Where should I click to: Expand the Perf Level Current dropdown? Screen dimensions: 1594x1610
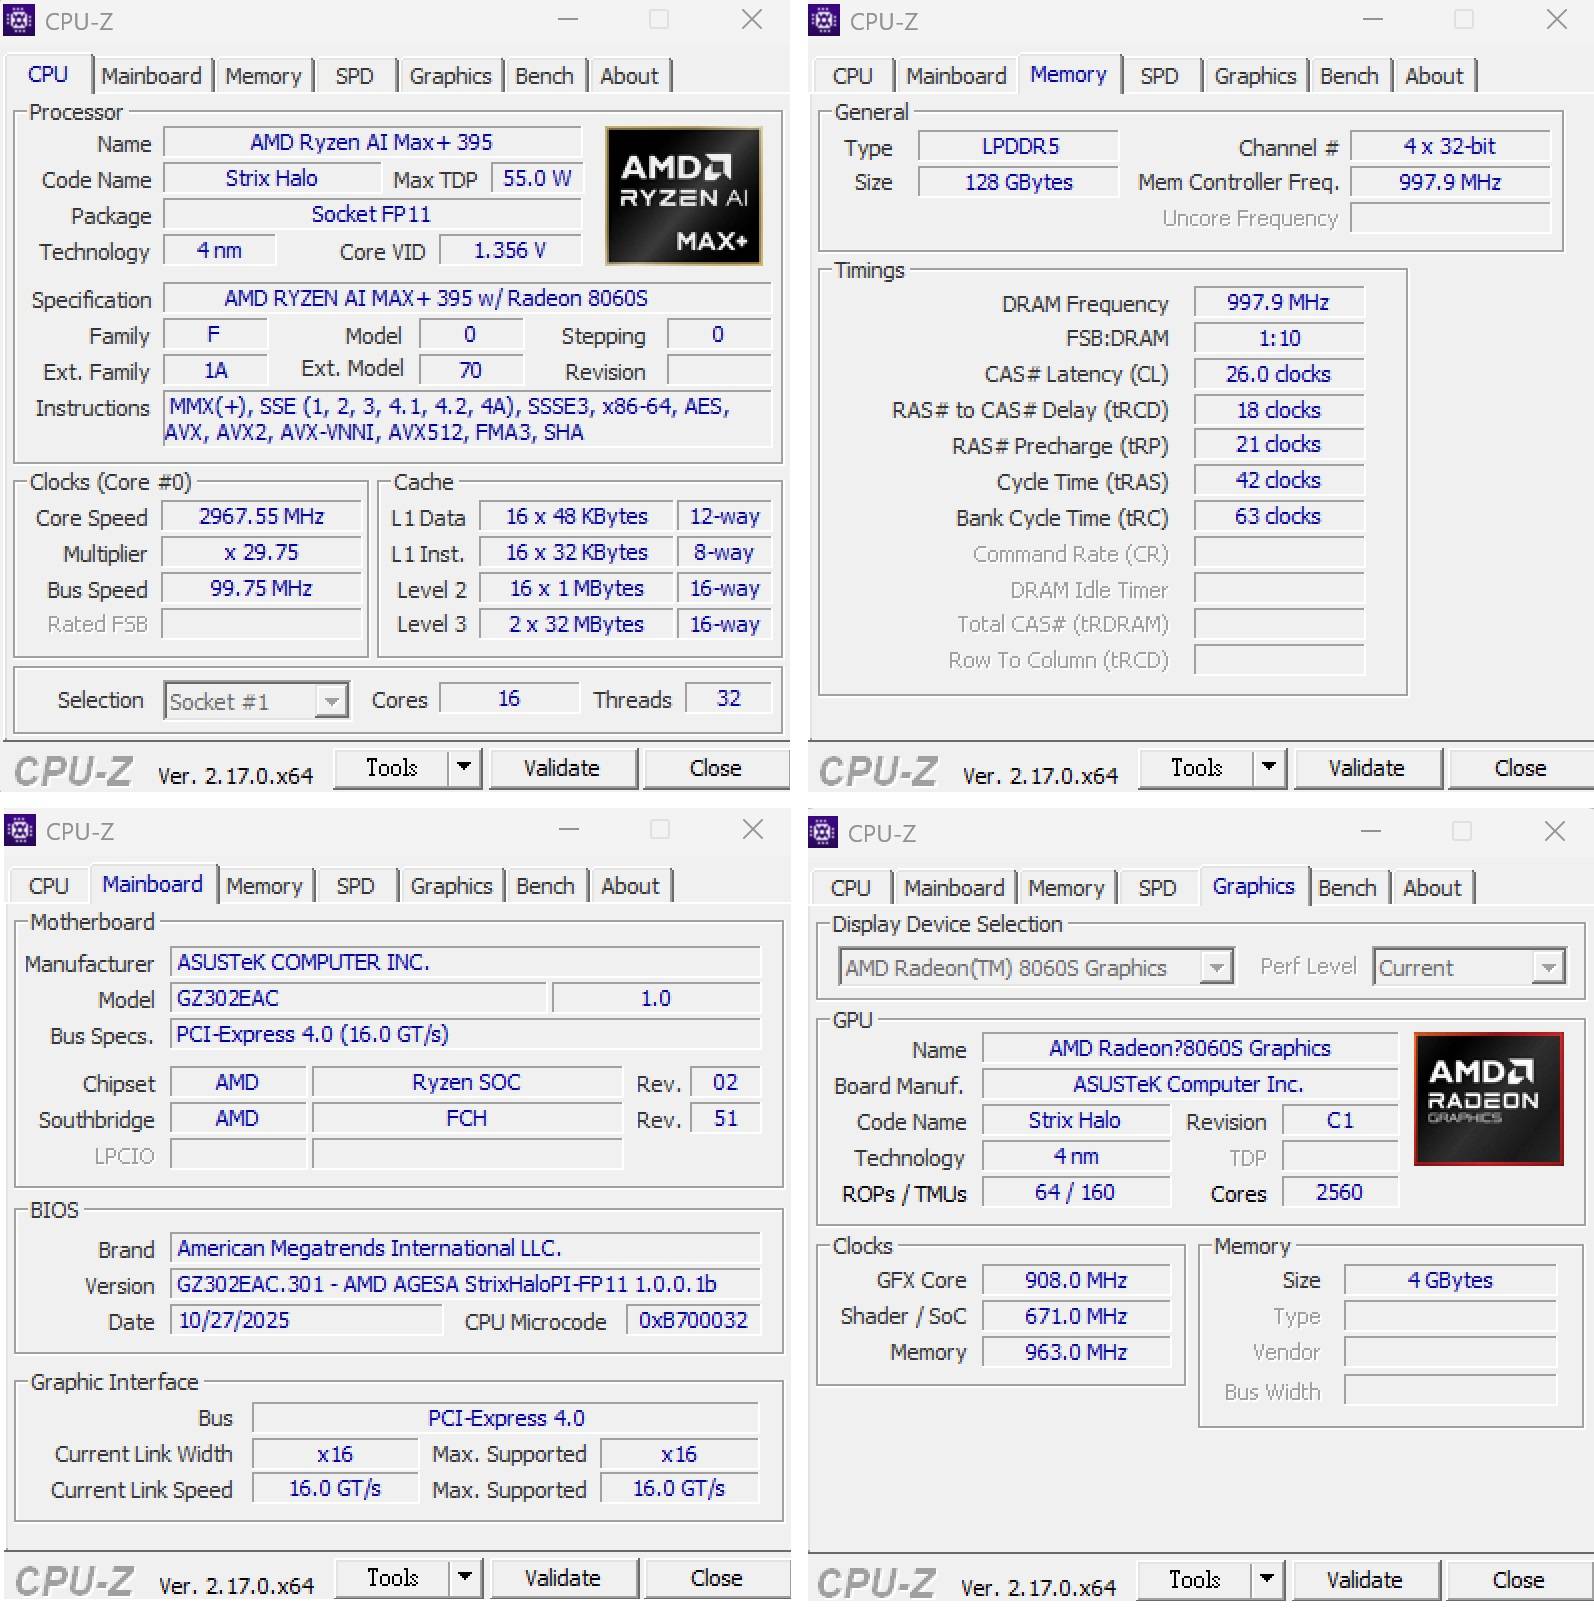click(1549, 967)
